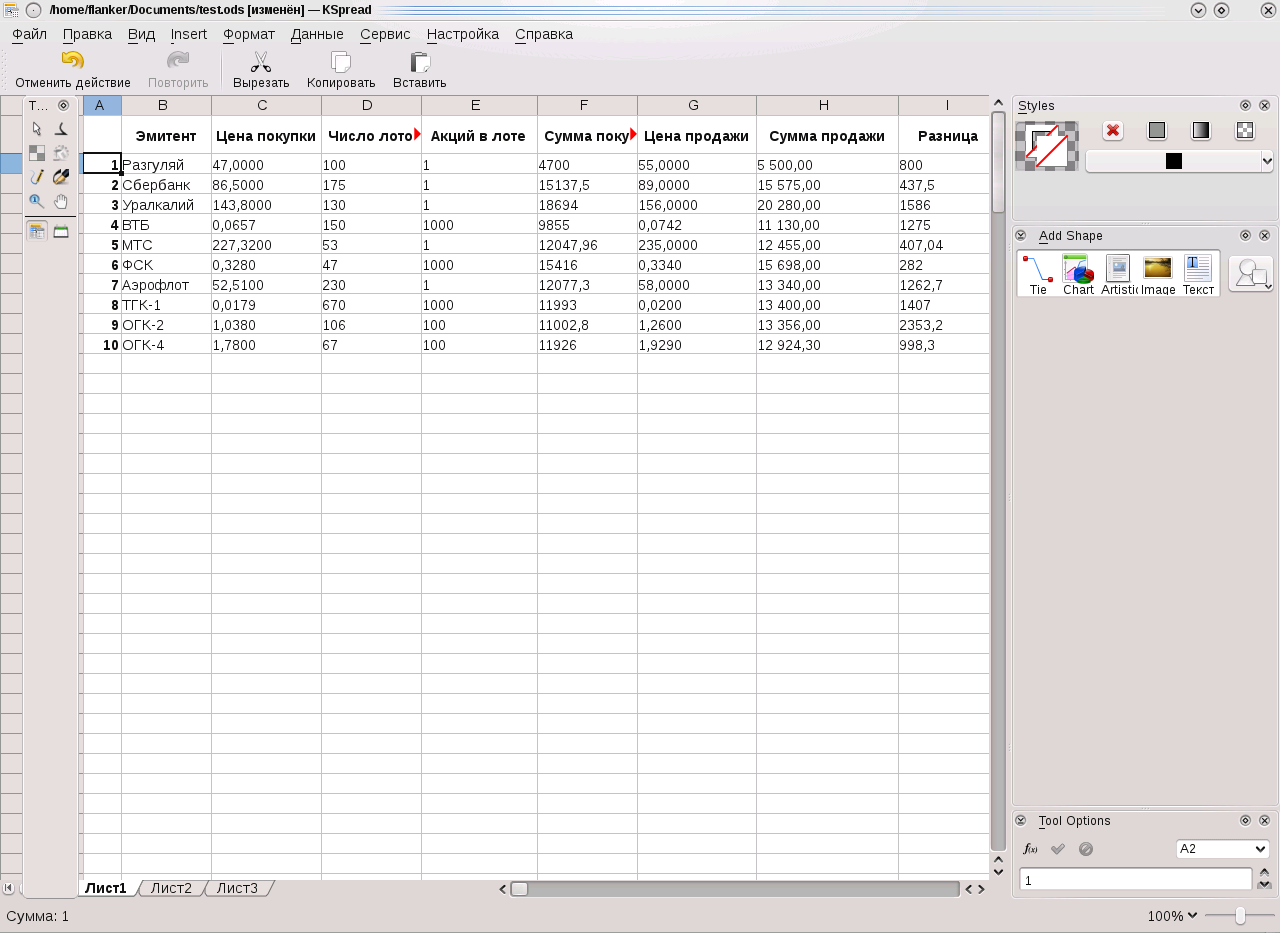The image size is (1280, 933).
Task: Choose the solid fill style button
Action: (1157, 130)
